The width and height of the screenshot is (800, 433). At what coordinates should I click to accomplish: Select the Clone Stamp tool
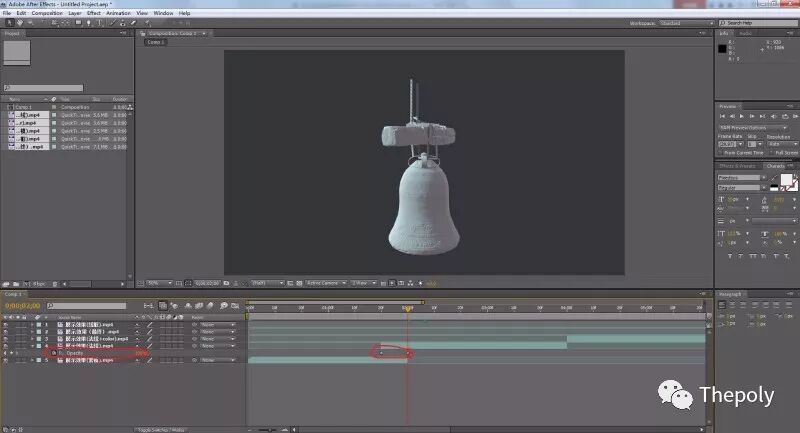[x=122, y=23]
